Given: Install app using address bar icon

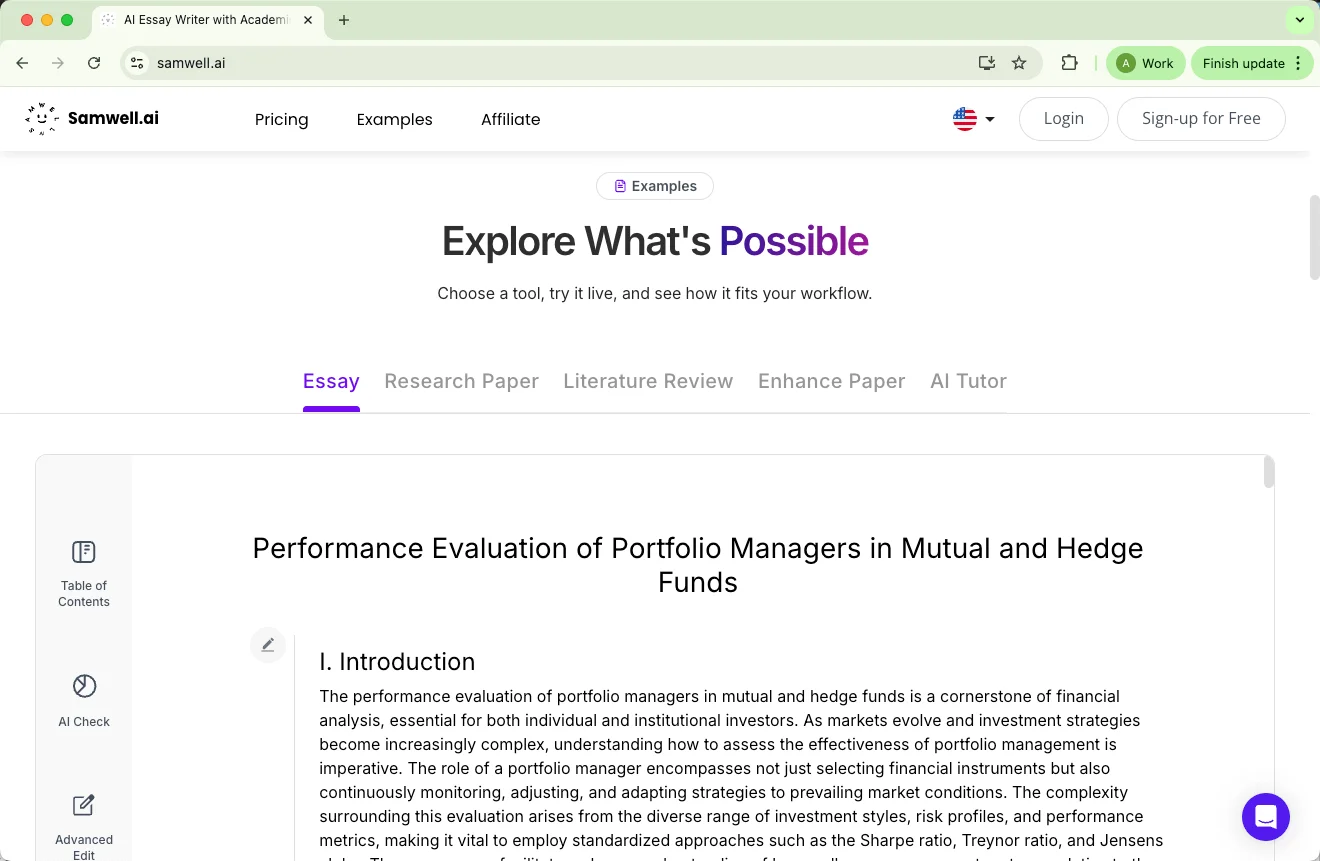Looking at the screenshot, I should pos(987,63).
